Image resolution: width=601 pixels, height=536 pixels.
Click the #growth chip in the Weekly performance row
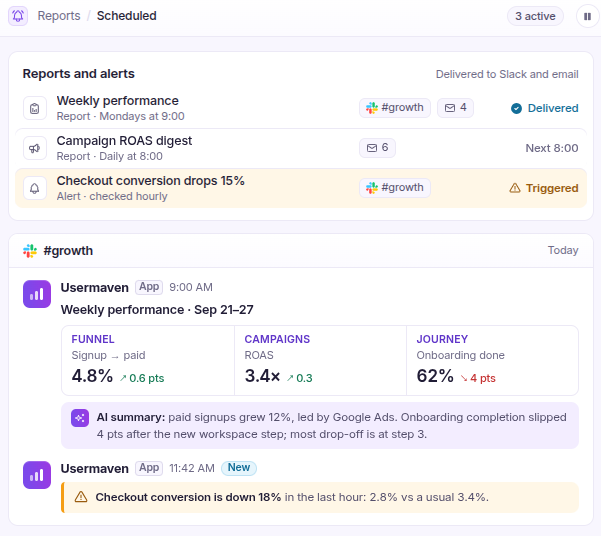coord(395,108)
